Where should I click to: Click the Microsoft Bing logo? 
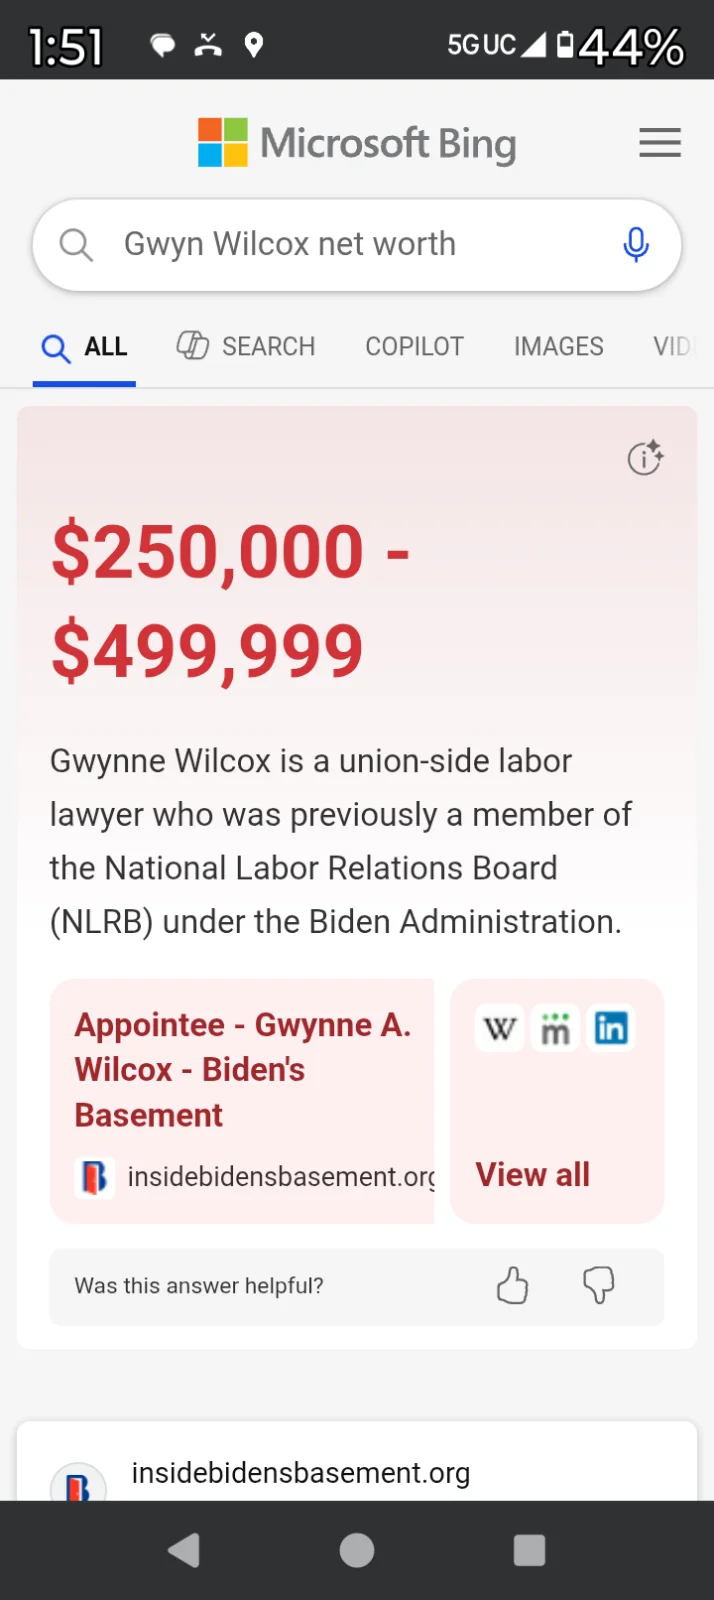point(357,143)
